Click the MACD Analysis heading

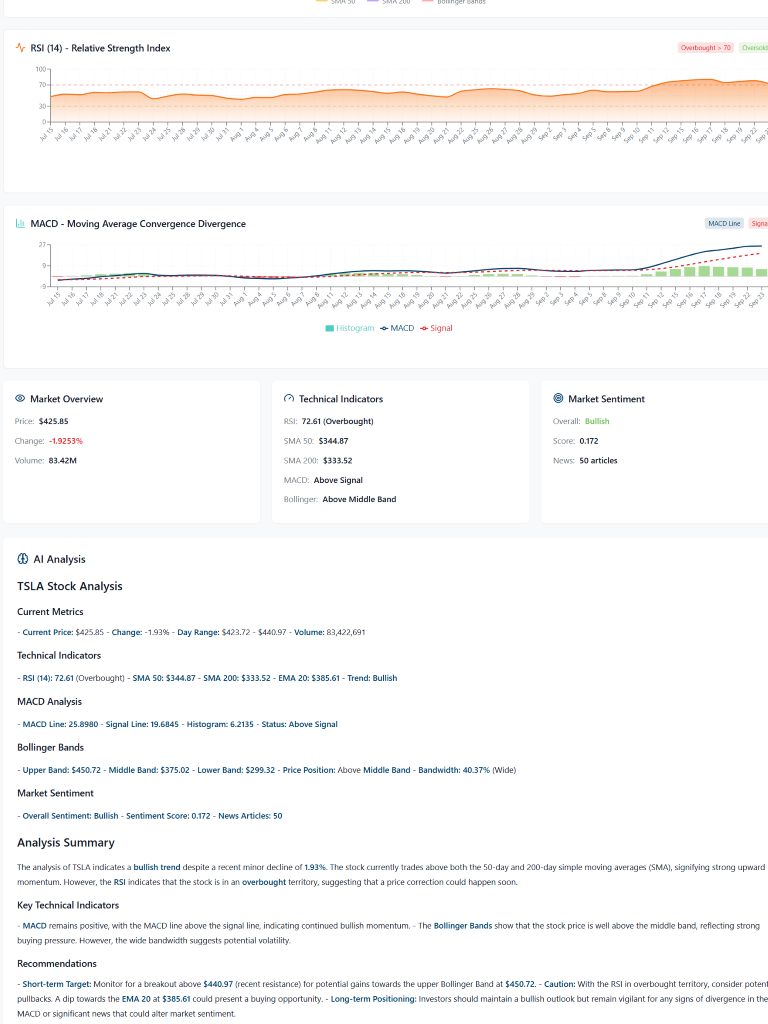coord(50,701)
